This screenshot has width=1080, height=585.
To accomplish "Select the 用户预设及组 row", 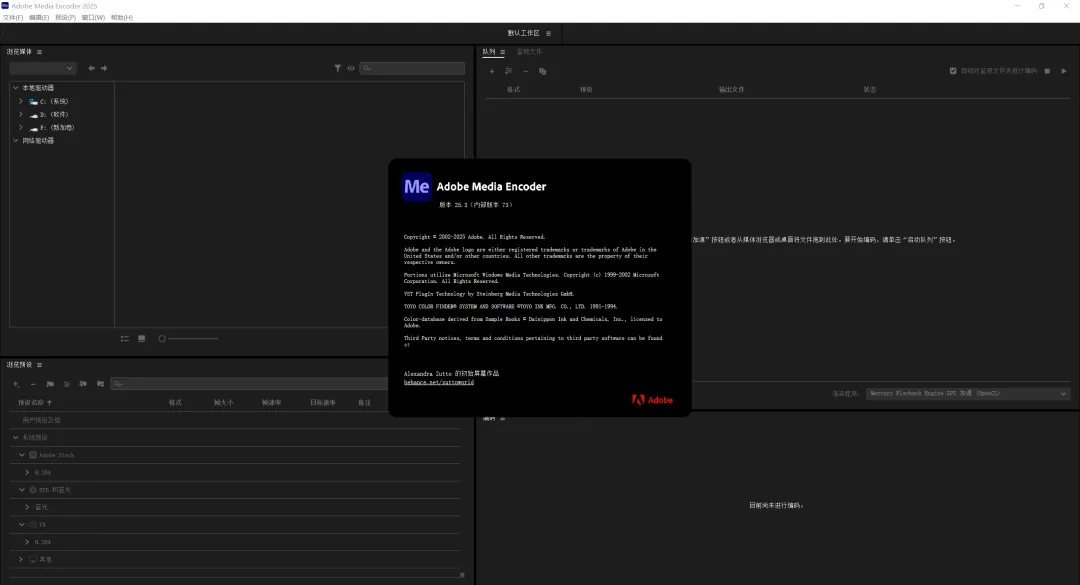I will click(235, 420).
